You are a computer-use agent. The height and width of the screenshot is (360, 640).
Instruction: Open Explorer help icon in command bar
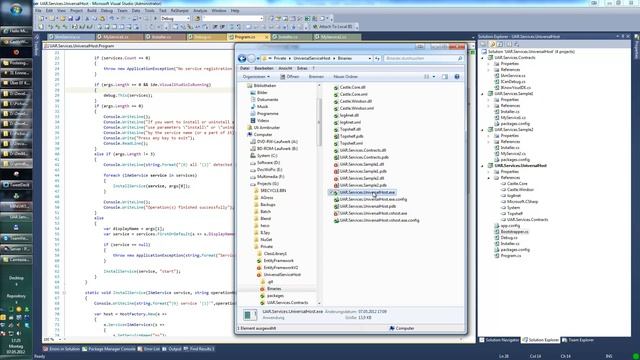457,77
